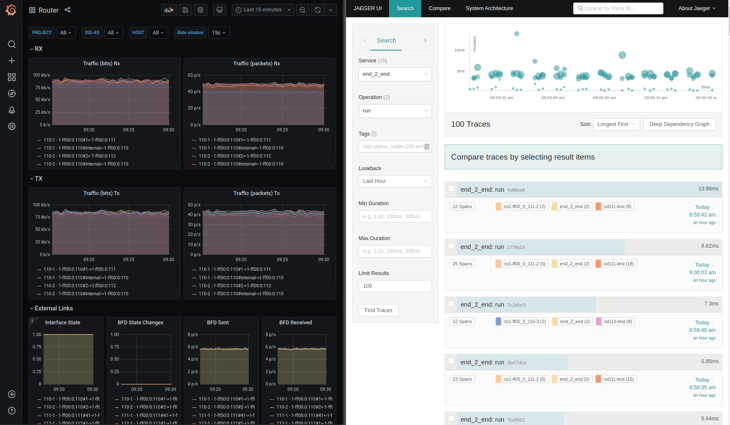Focus the Limit Results field showing 100
The height and width of the screenshot is (425, 730).
pyautogui.click(x=395, y=286)
